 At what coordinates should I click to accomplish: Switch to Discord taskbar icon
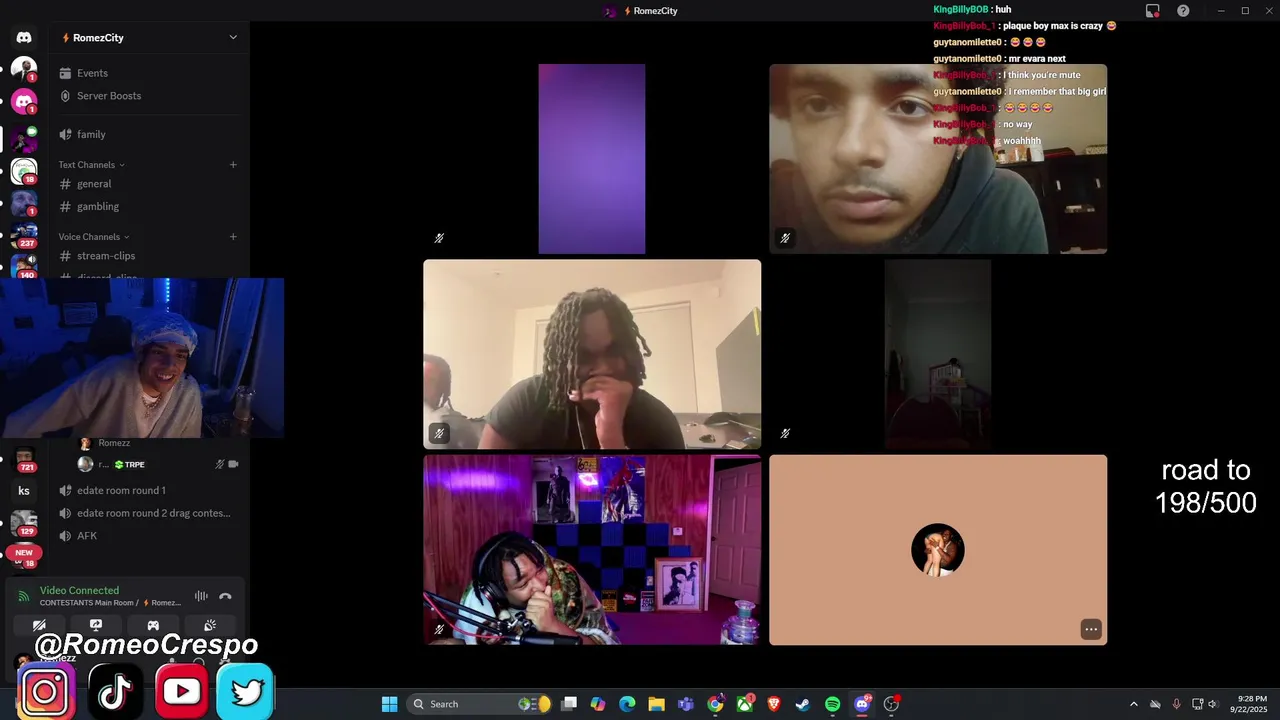point(862,704)
